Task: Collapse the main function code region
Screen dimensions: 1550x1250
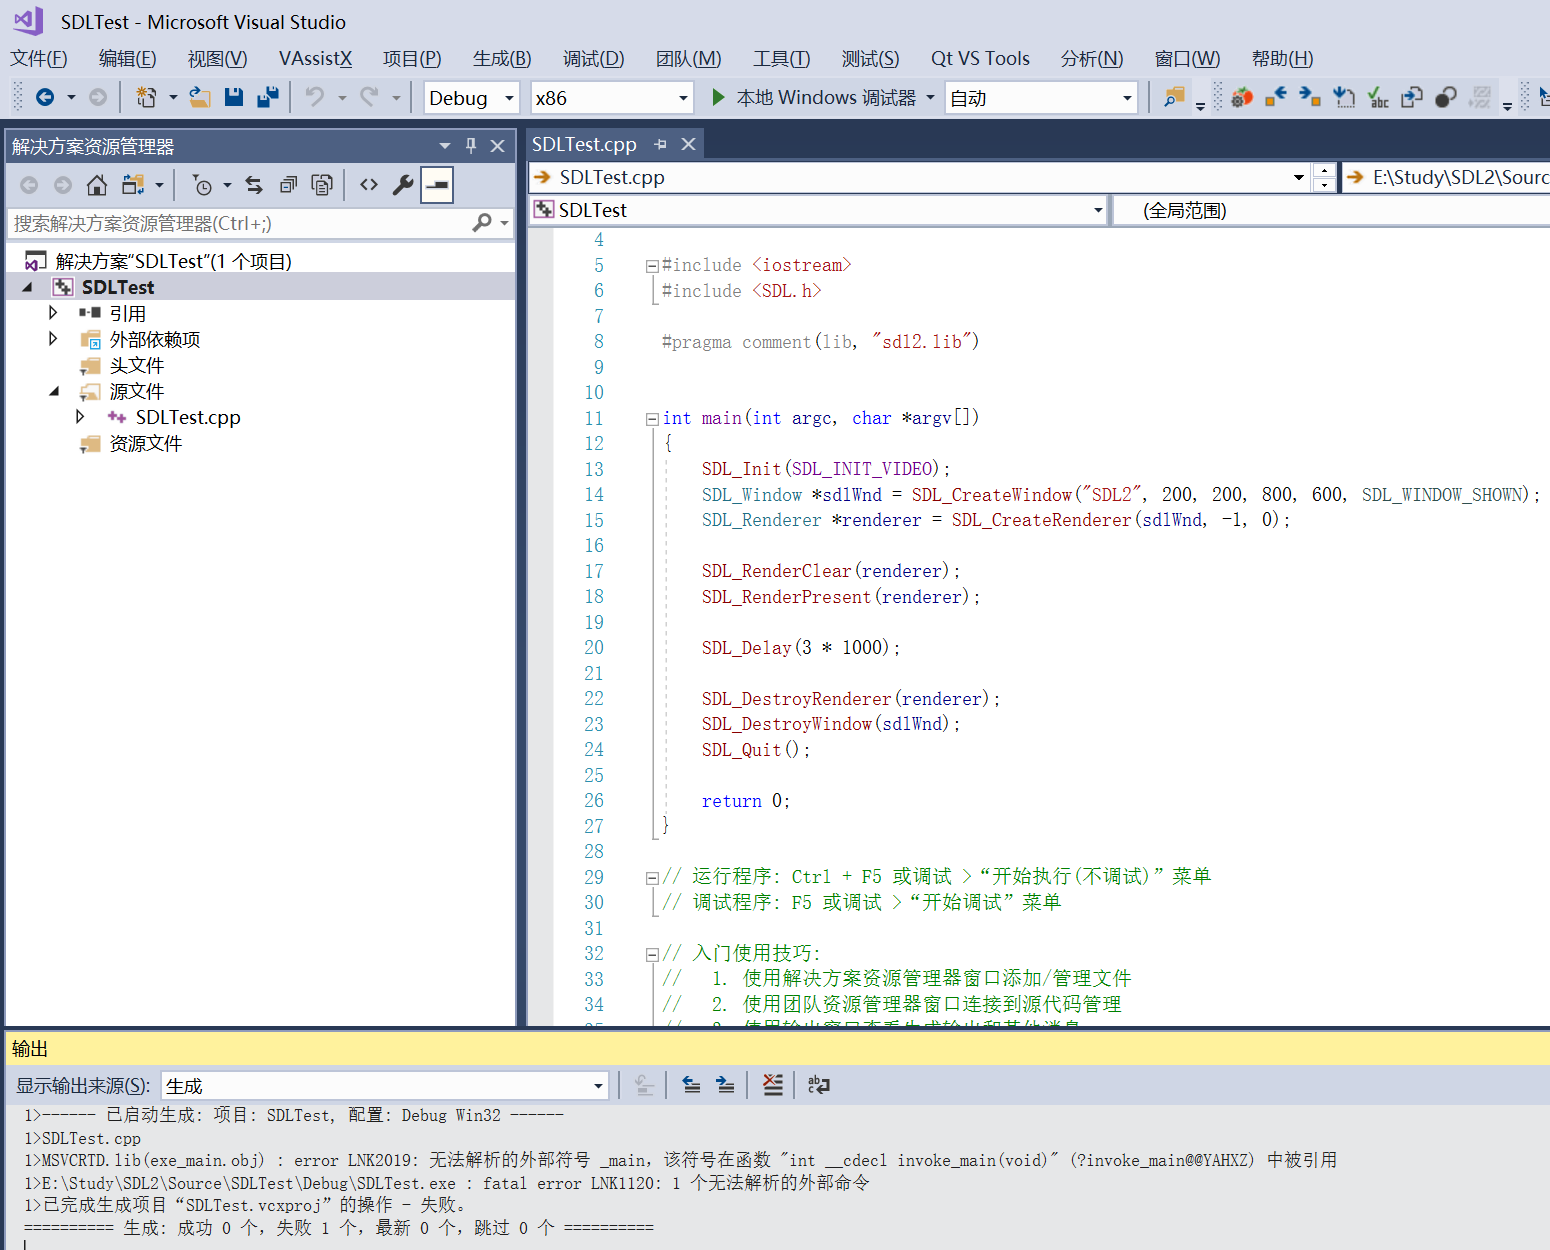Action: pos(651,417)
